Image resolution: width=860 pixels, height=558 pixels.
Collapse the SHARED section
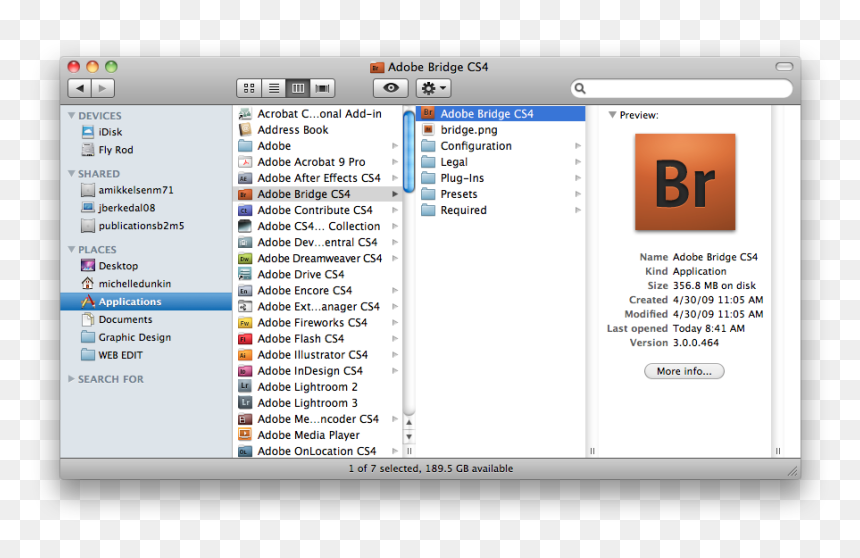(71, 173)
